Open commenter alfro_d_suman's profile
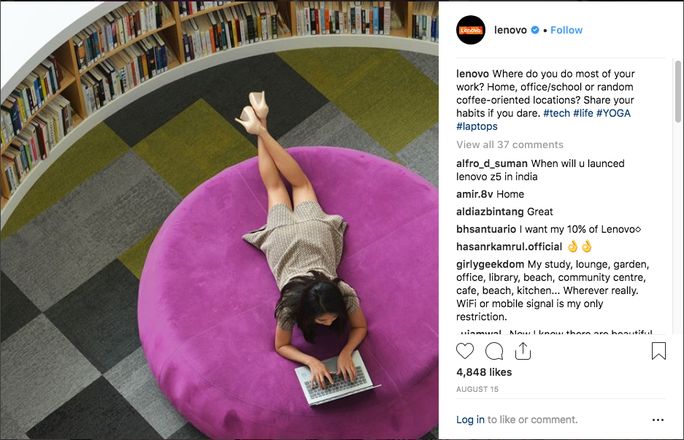Viewport: 684px width, 440px height. (492, 164)
